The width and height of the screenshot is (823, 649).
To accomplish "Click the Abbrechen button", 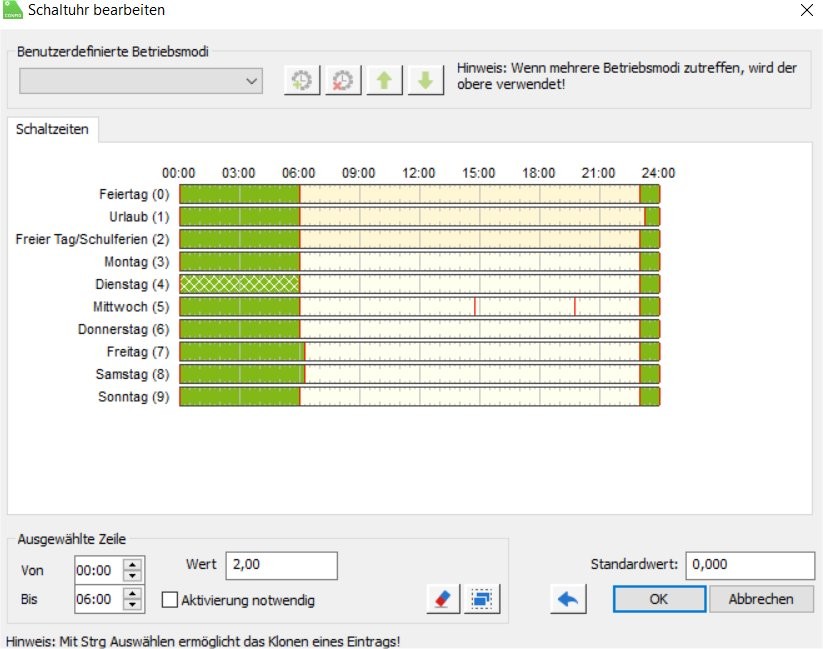I will pyautogui.click(x=761, y=599).
